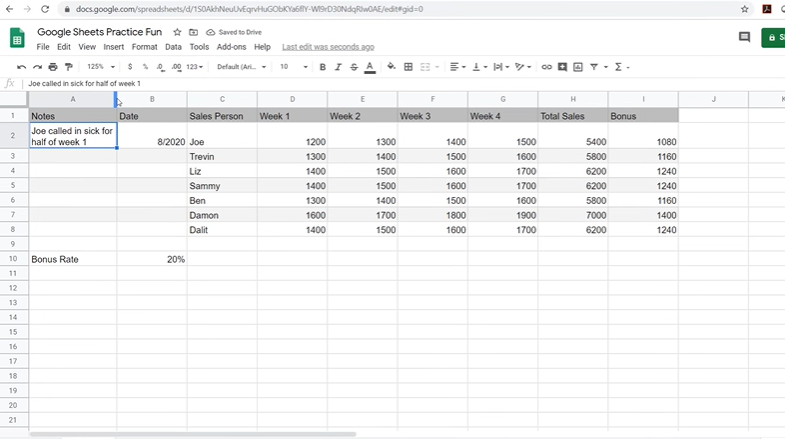The height and width of the screenshot is (439, 785).
Task: Select the Bonus Rate cell
Action: click(73, 259)
